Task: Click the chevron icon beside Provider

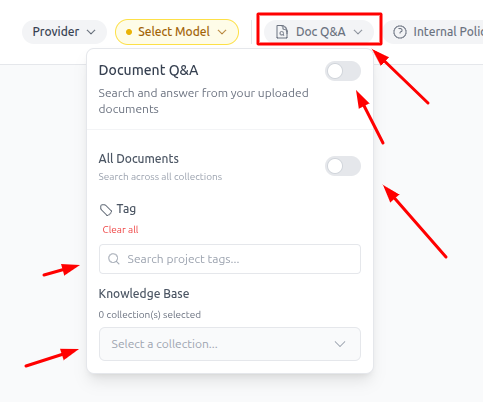Action: [91, 32]
